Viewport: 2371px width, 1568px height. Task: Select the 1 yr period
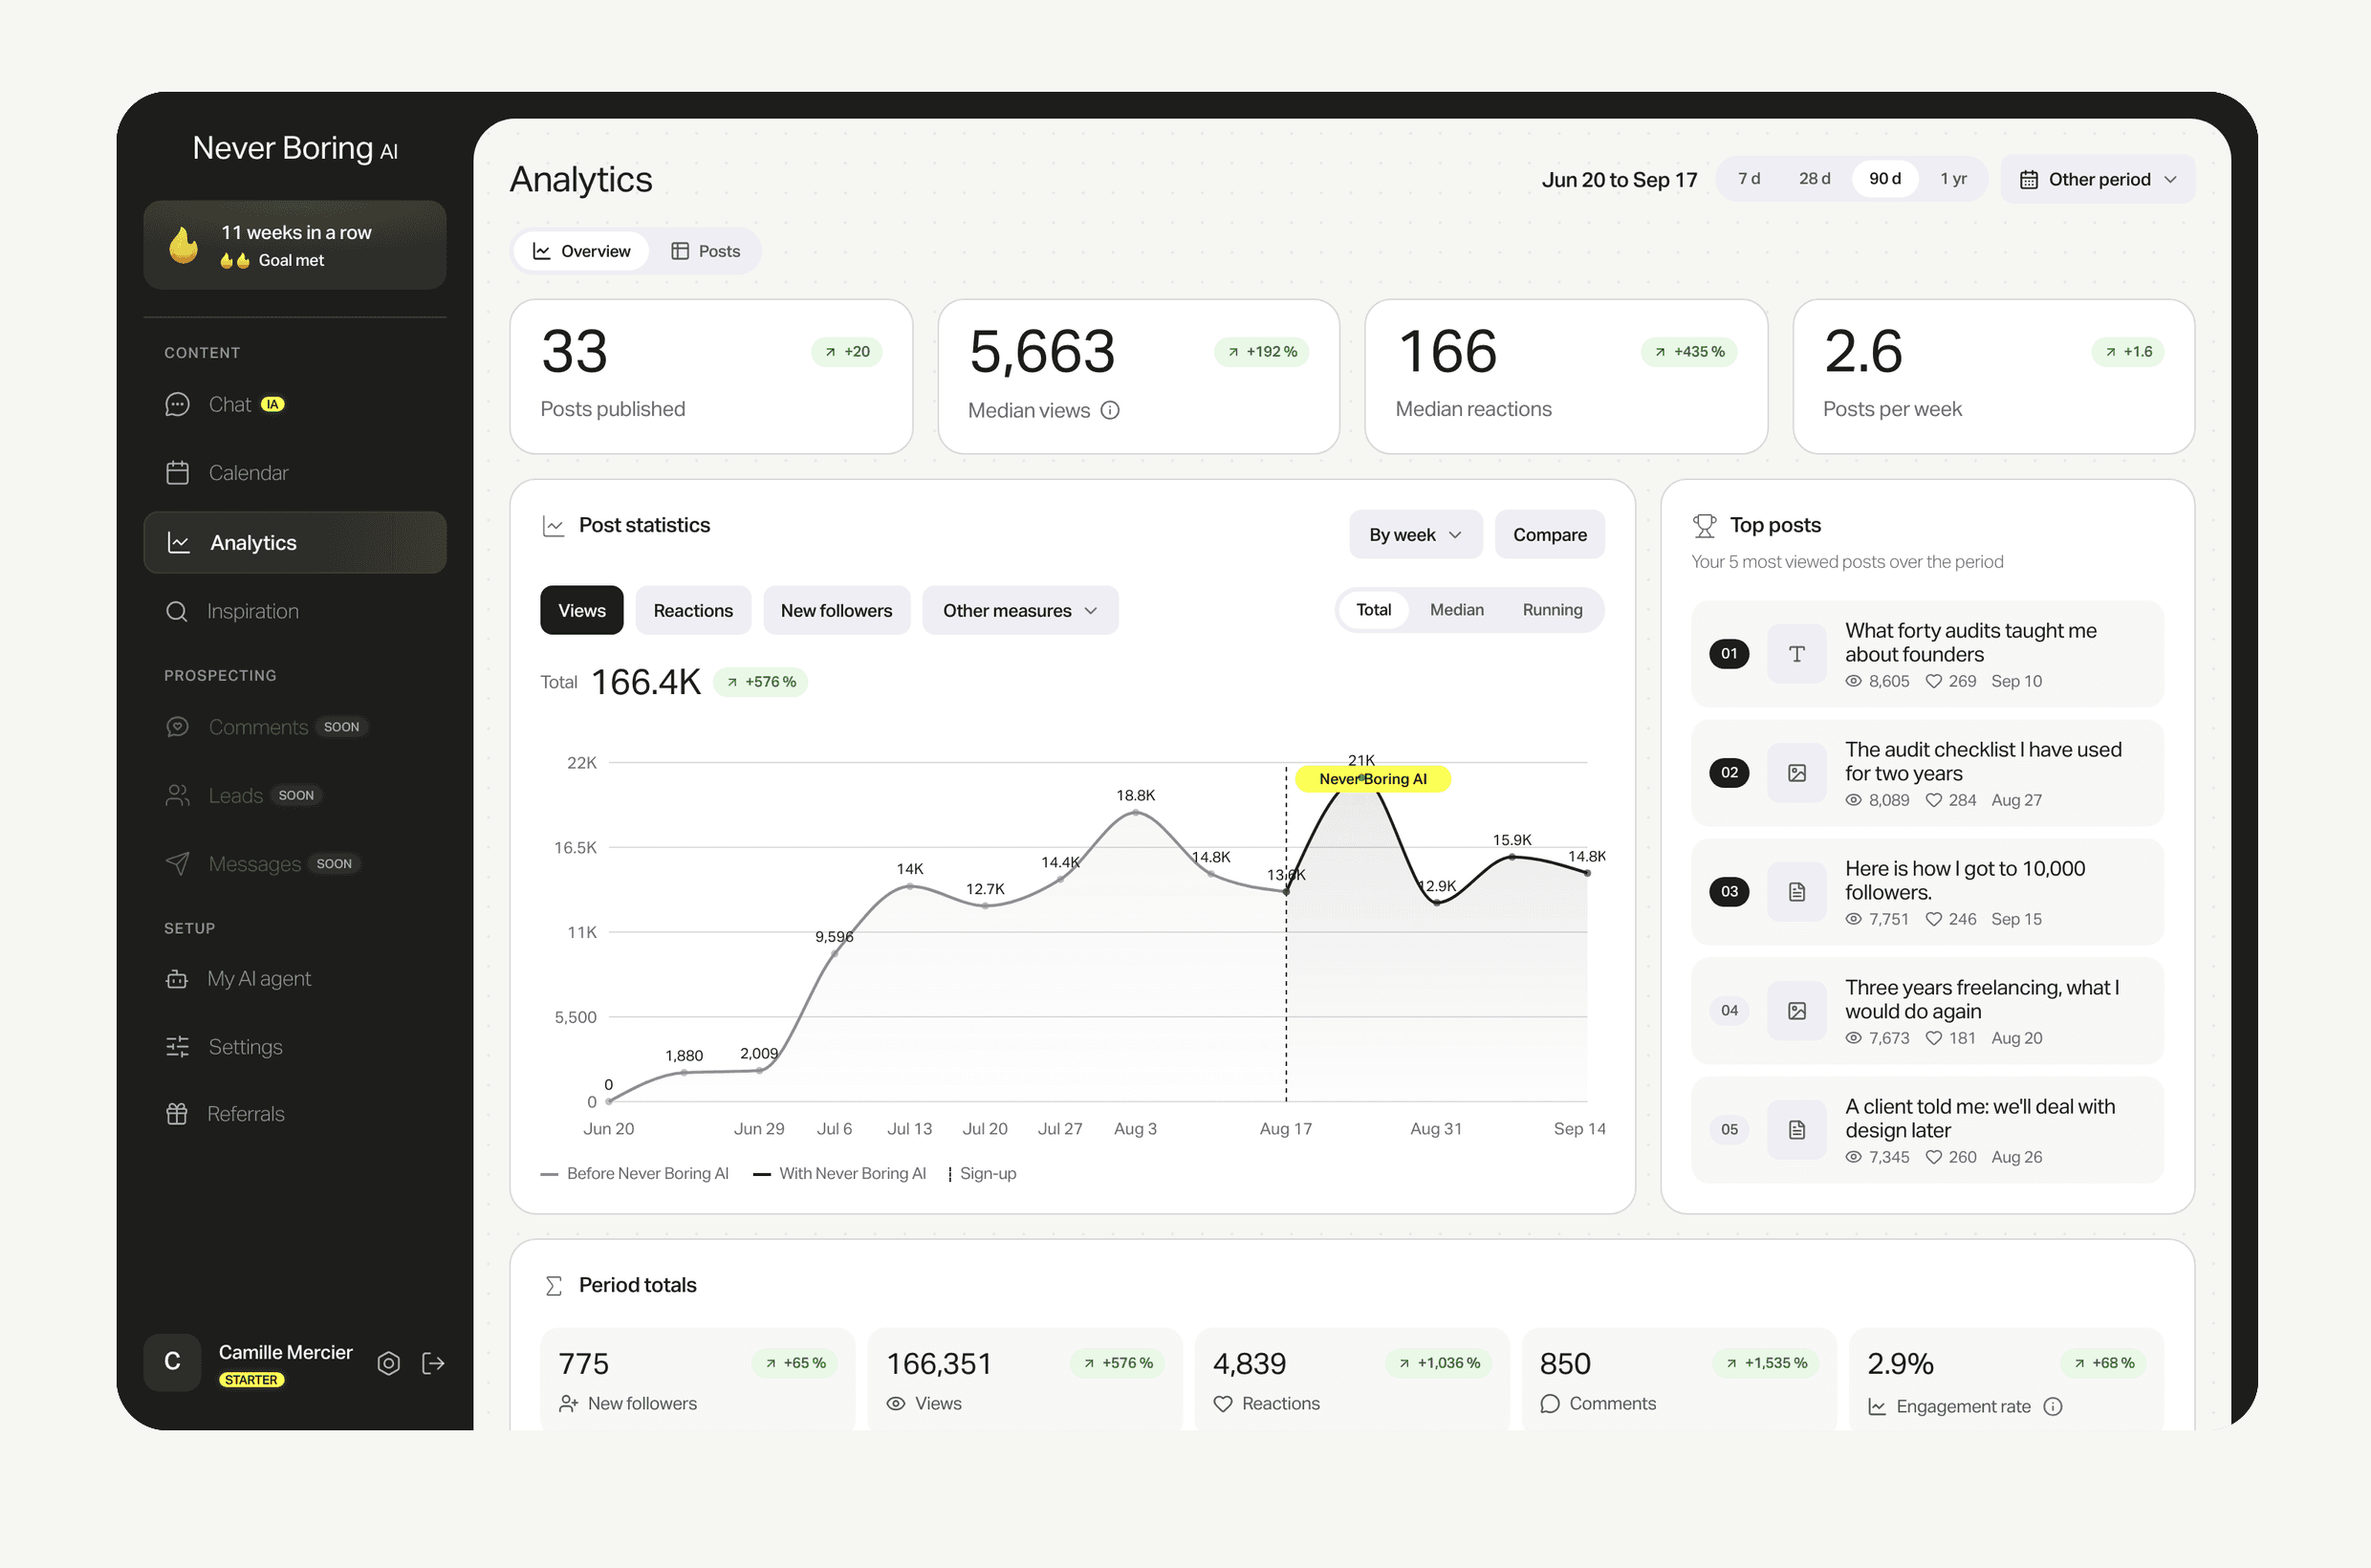[x=1953, y=179]
